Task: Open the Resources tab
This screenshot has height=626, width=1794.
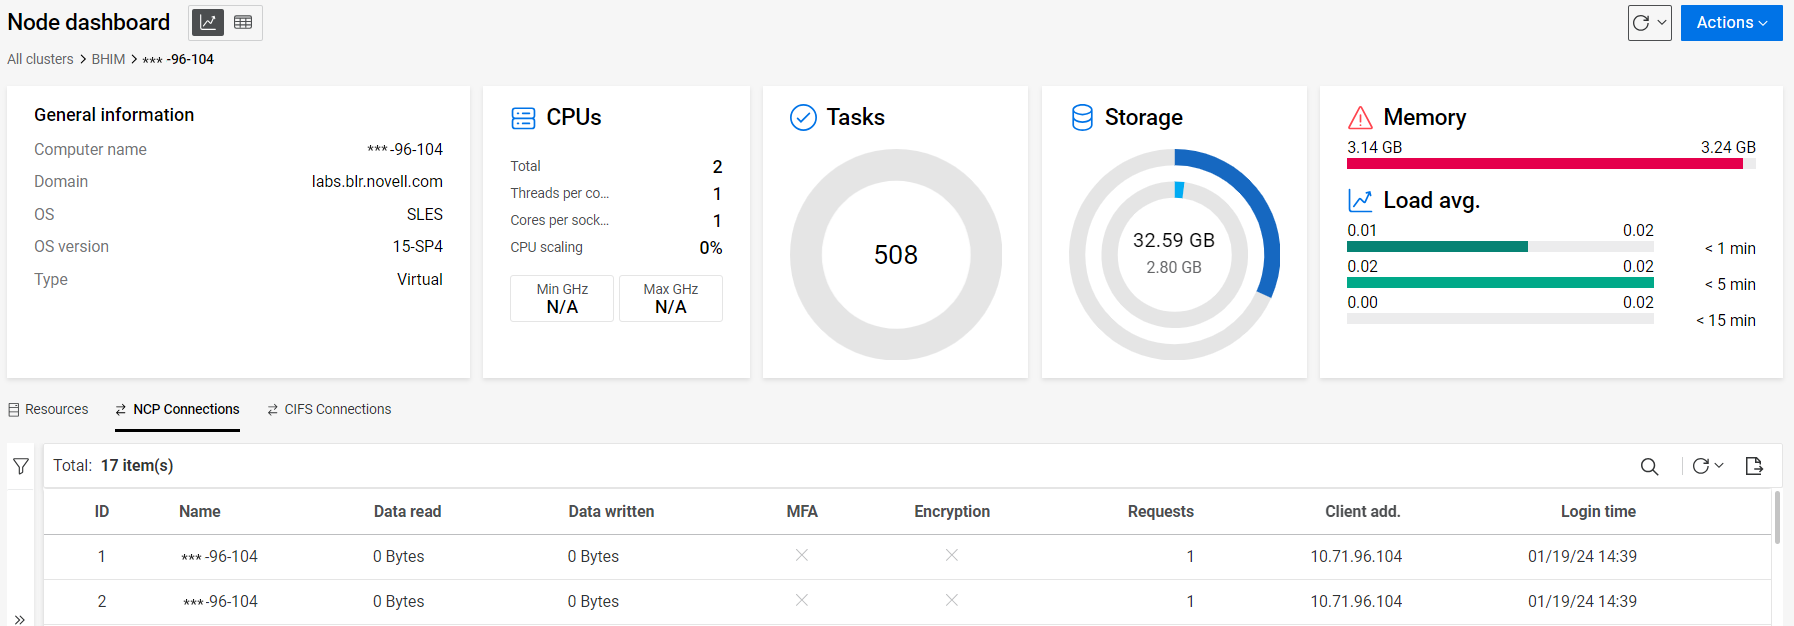Action: coord(48,409)
